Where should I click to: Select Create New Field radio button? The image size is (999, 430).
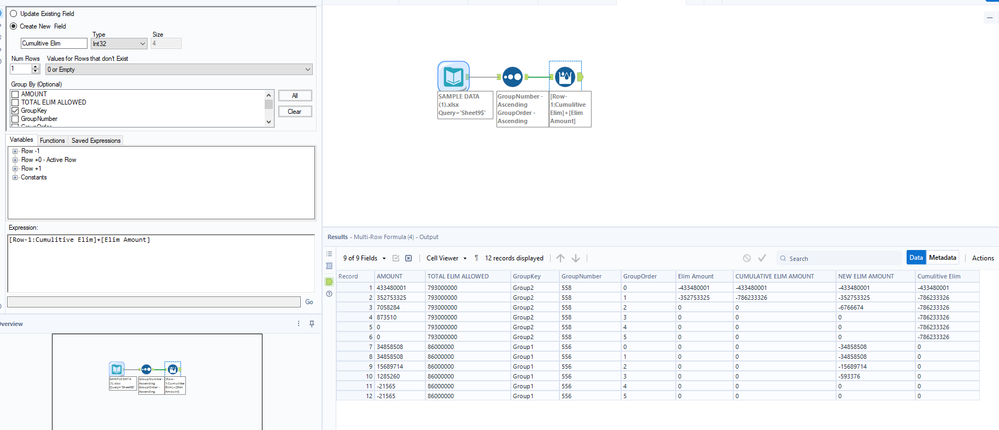tap(14, 26)
